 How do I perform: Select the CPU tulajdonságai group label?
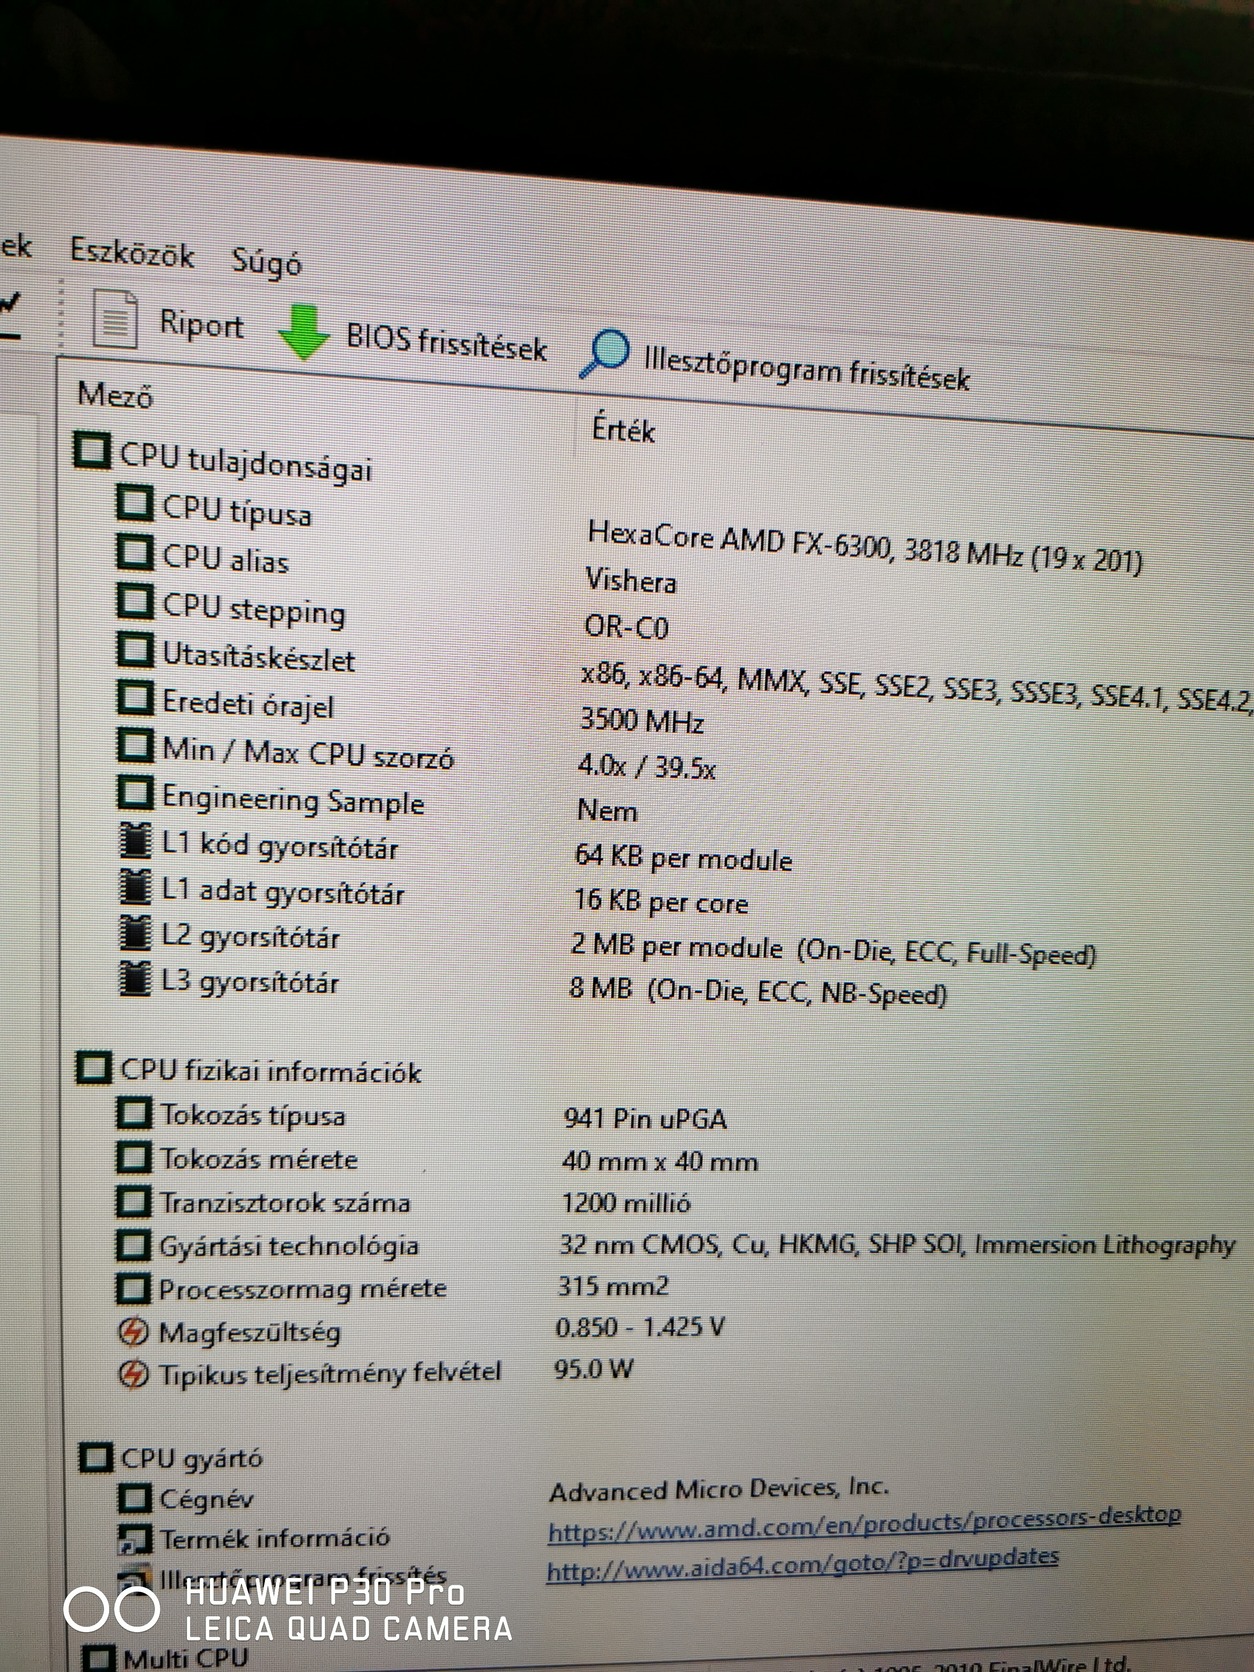tap(246, 462)
